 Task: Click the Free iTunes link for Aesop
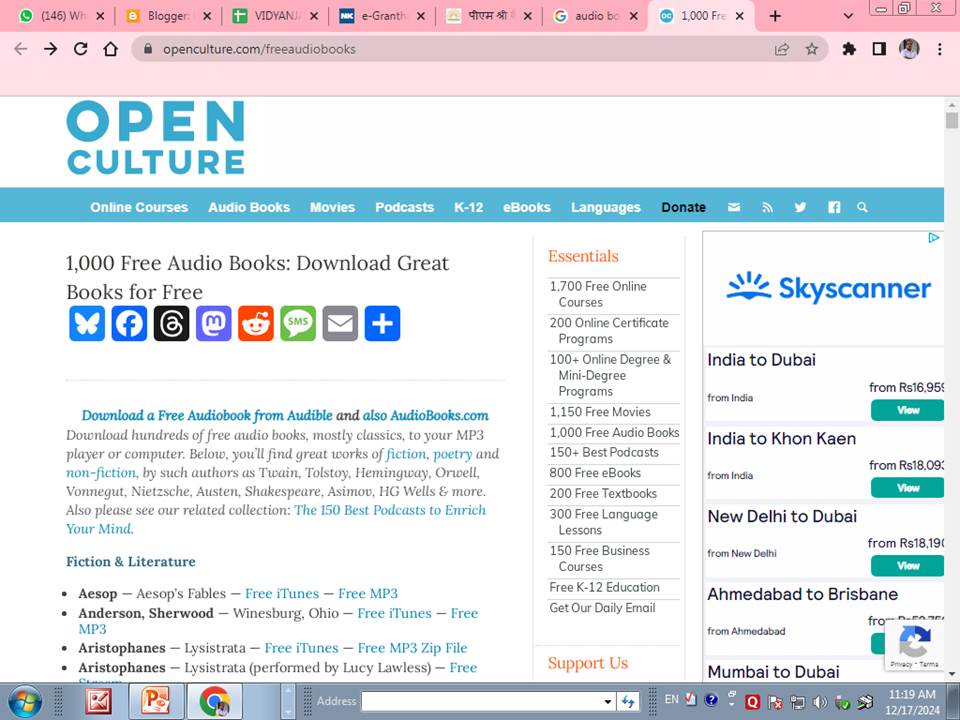281,593
